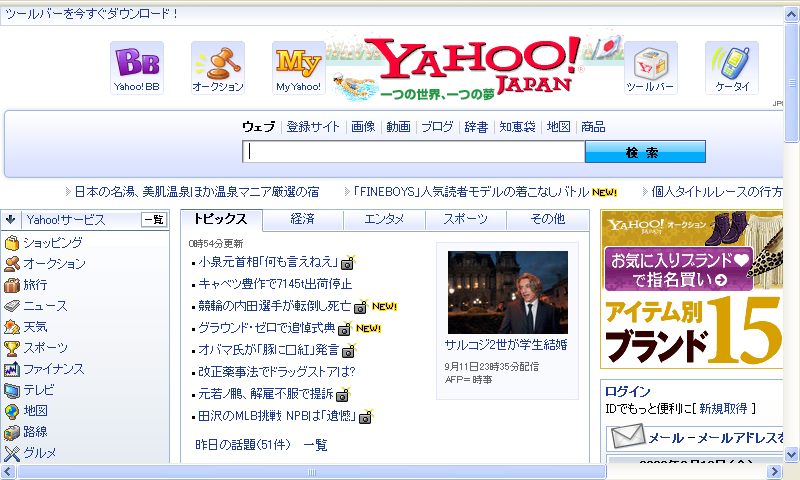Open the My Yahoo! icon
Viewport: 800px width, 480px height.
click(x=298, y=68)
